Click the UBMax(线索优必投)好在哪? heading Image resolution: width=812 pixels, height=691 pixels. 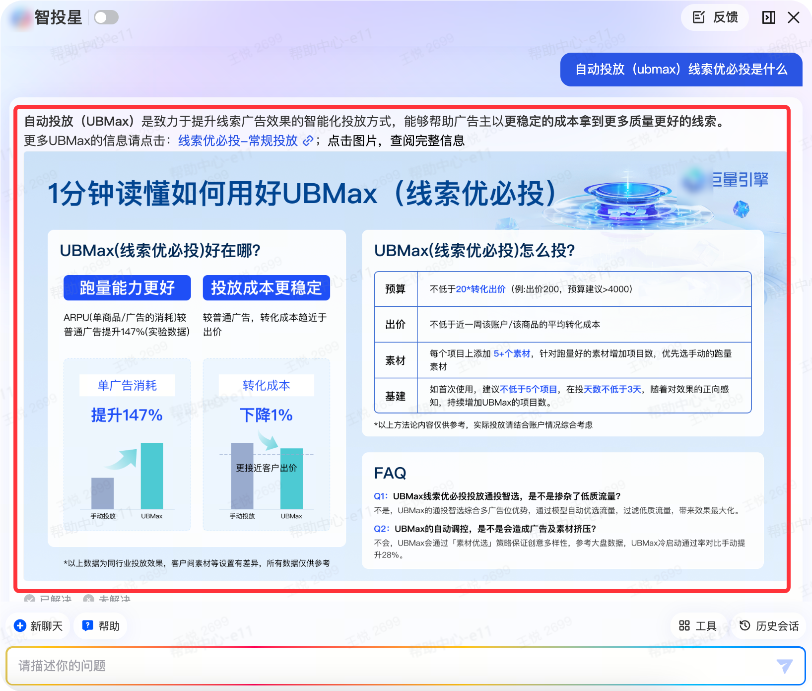(x=160, y=251)
